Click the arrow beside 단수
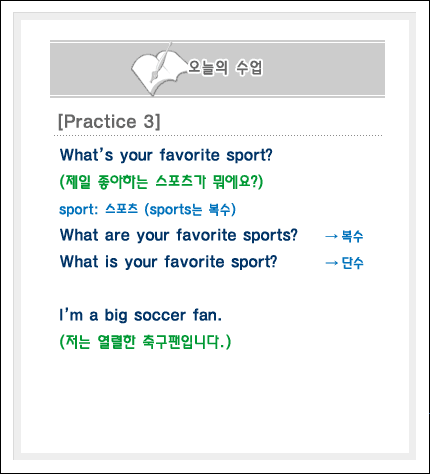The width and height of the screenshot is (430, 474). click(331, 263)
